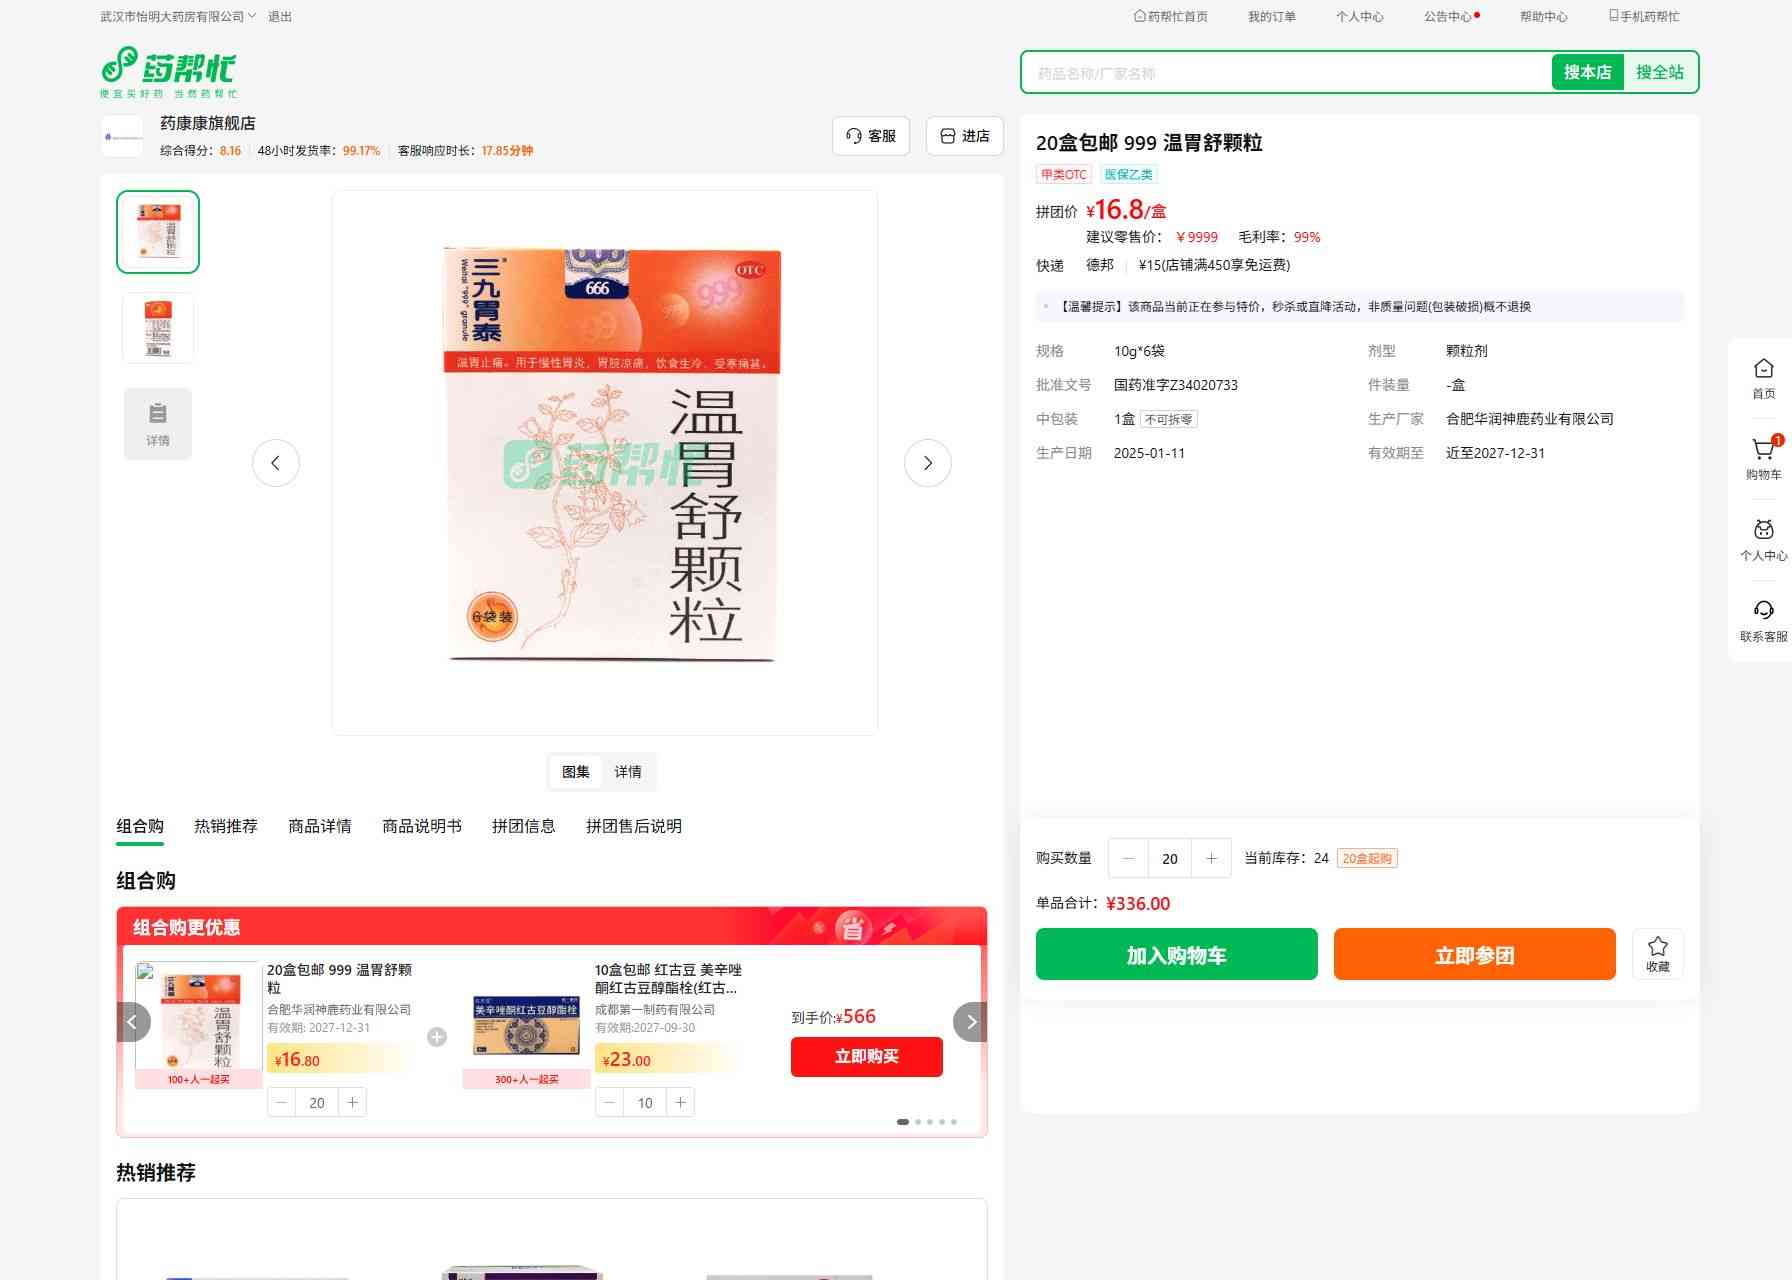Expand the pharmacy account name dropdown

click(178, 16)
